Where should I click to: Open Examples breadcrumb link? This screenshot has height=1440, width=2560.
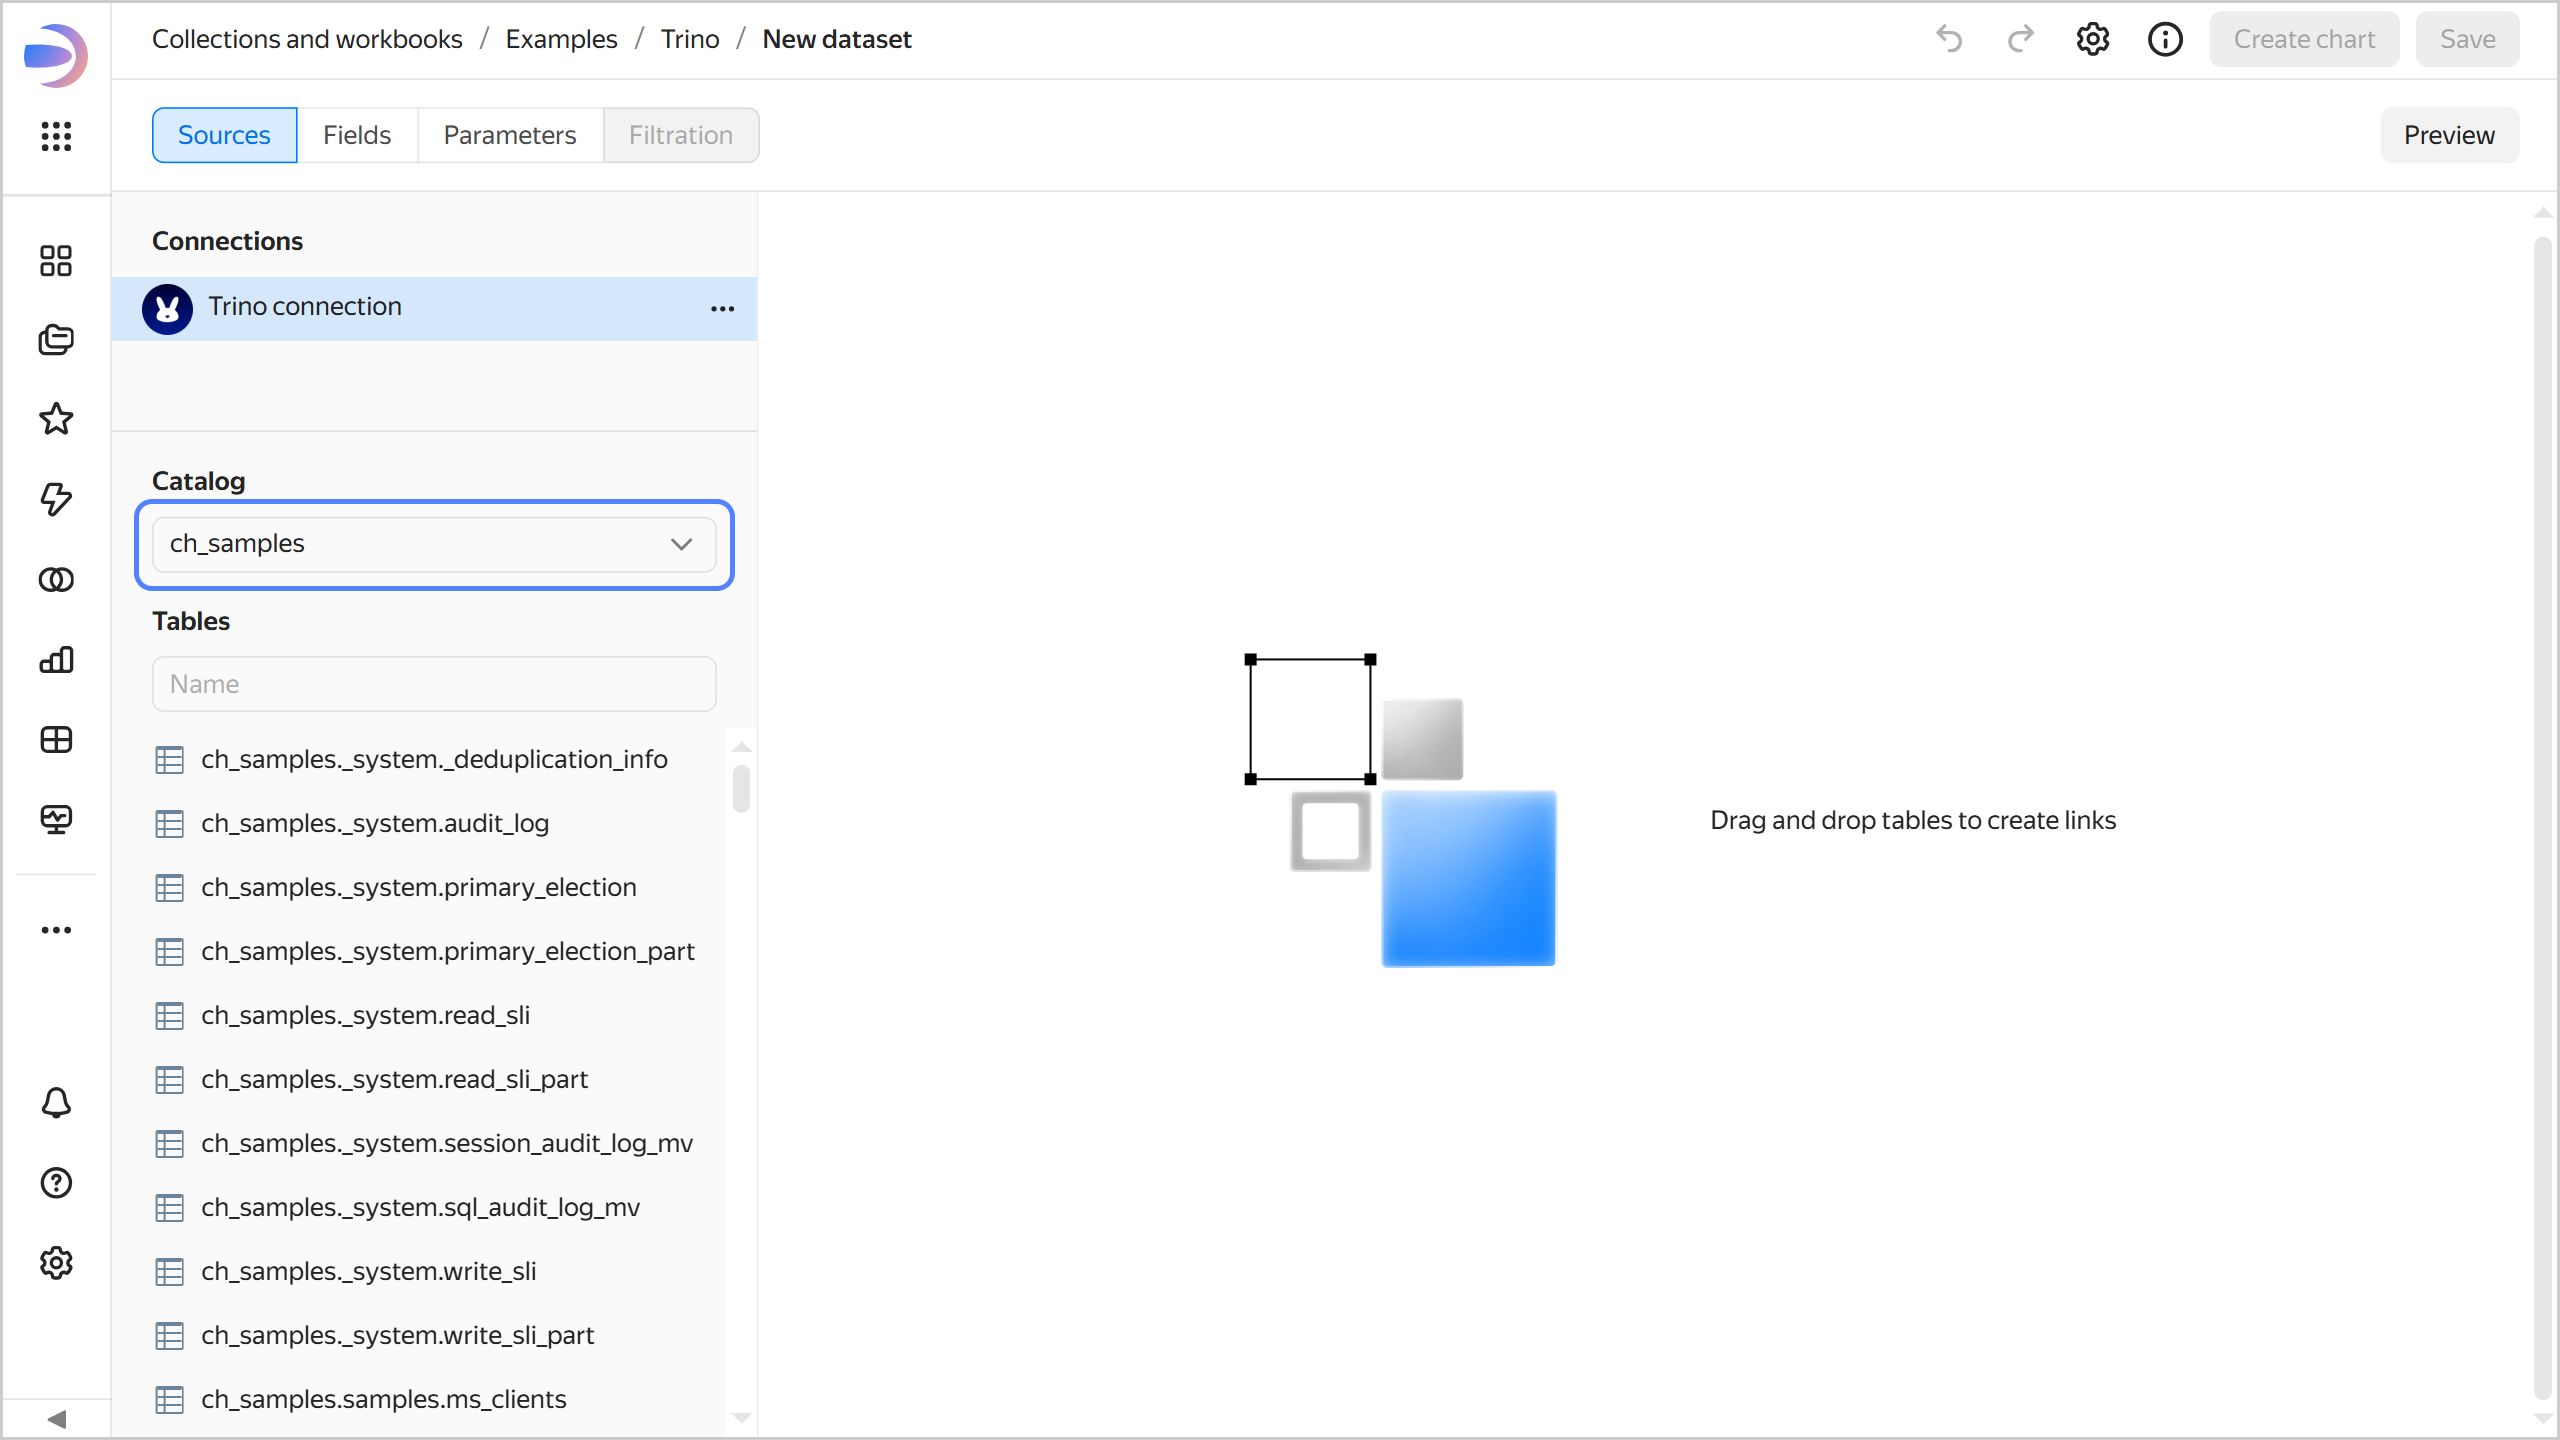pos(561,39)
